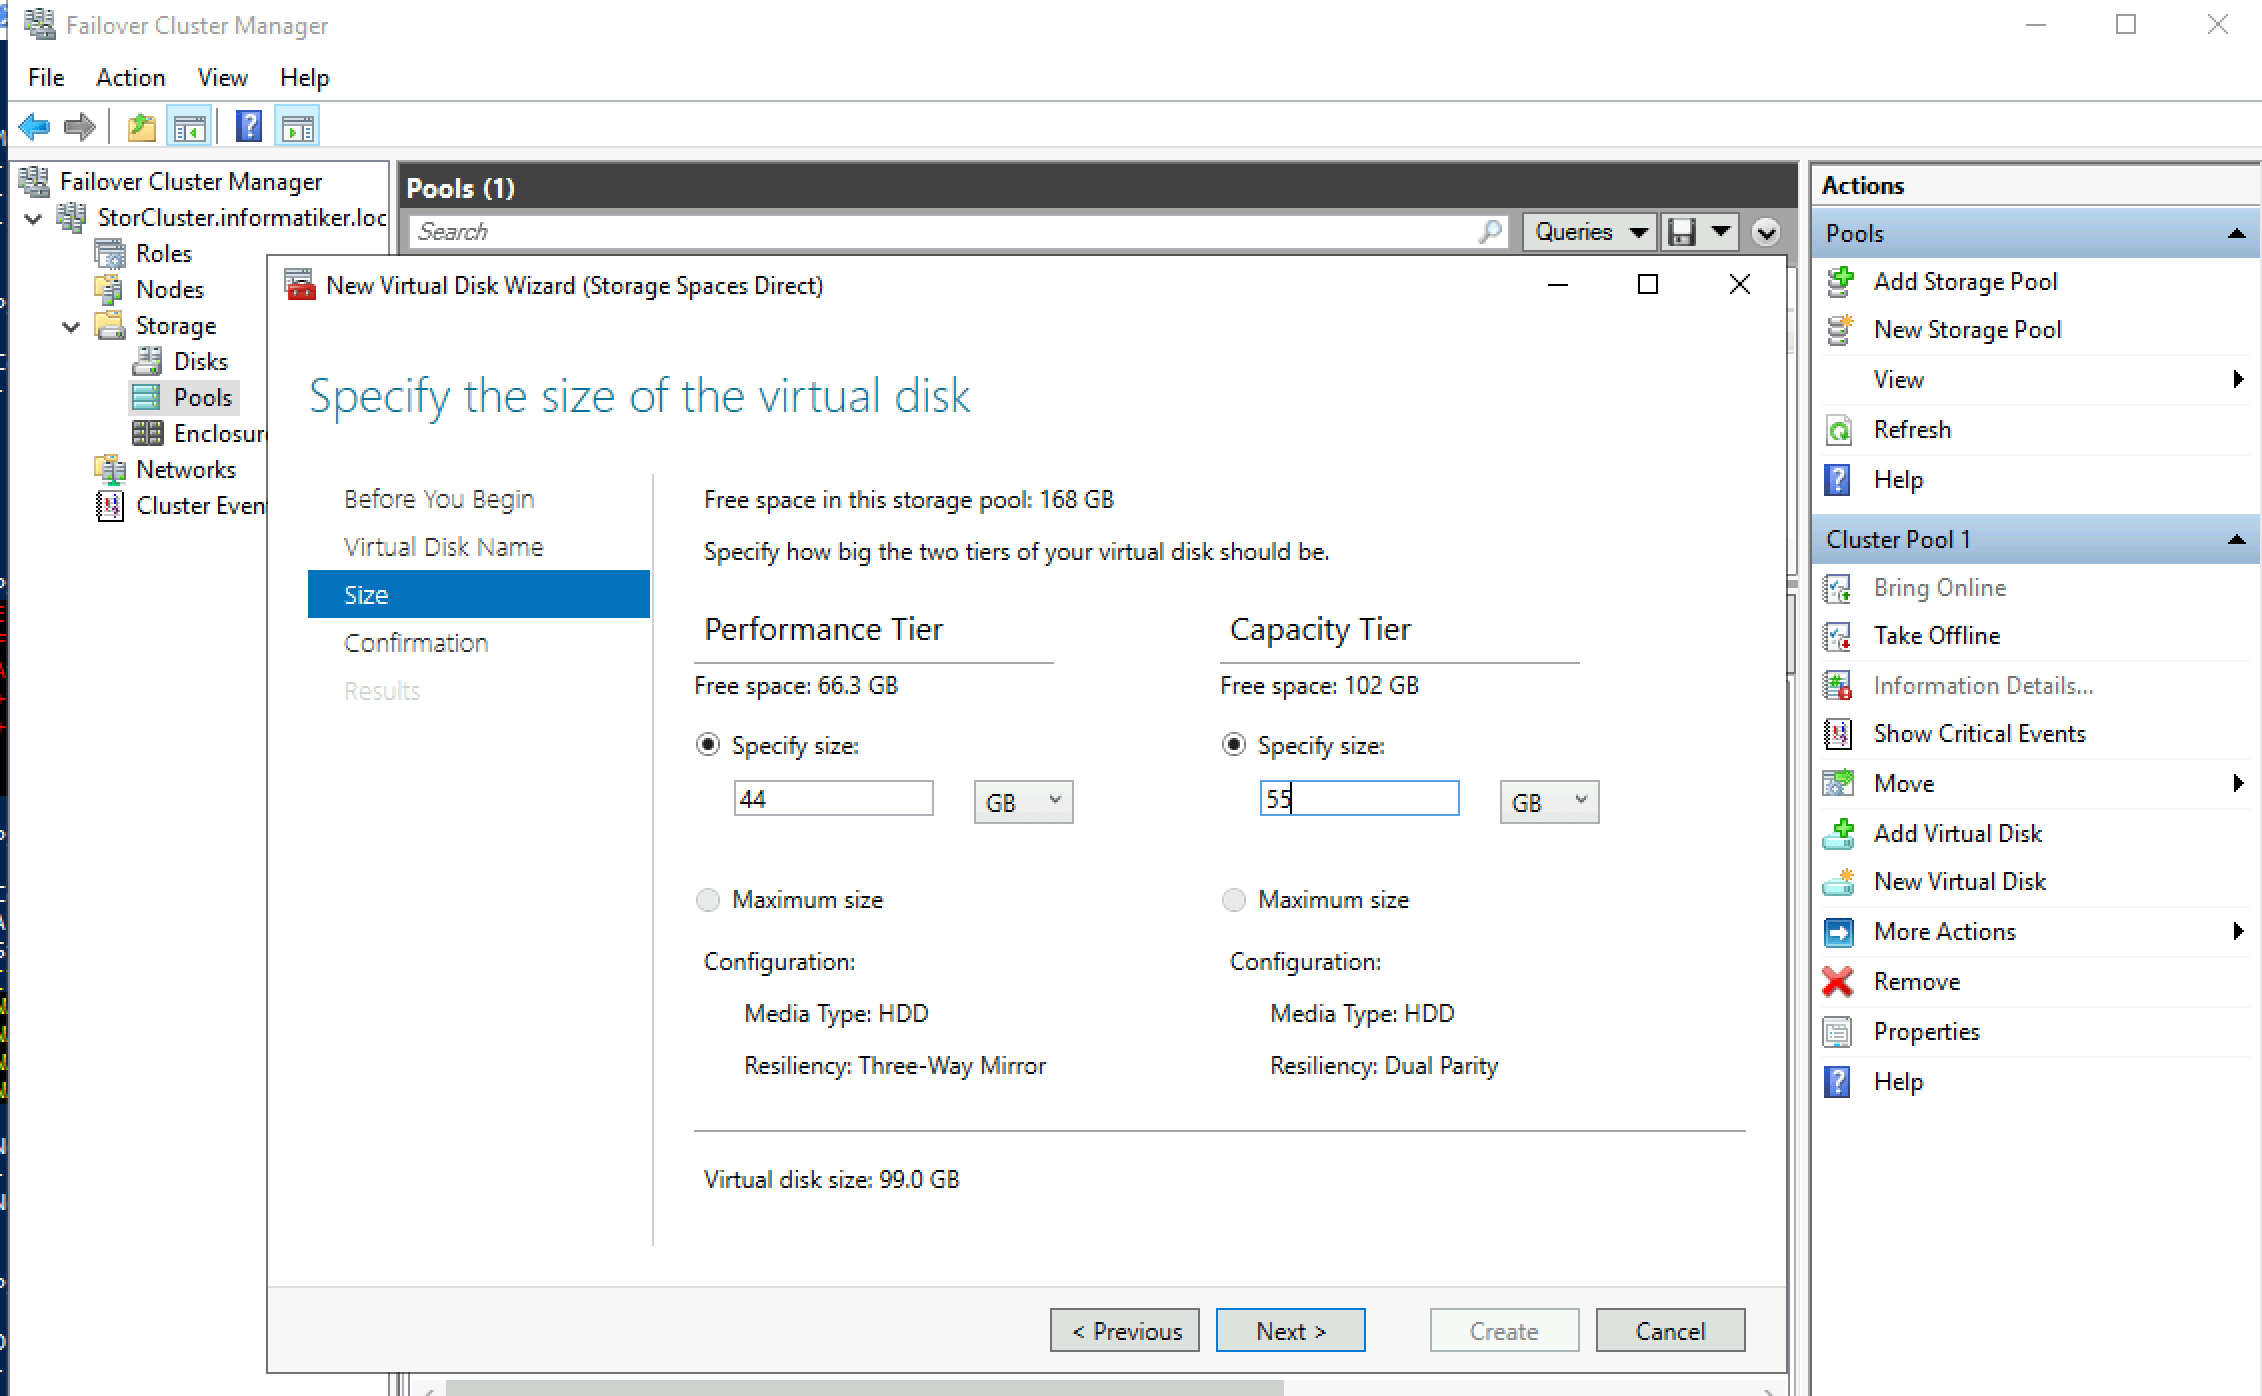
Task: Click Cancel in the virtual disk wizard
Action: click(1669, 1330)
